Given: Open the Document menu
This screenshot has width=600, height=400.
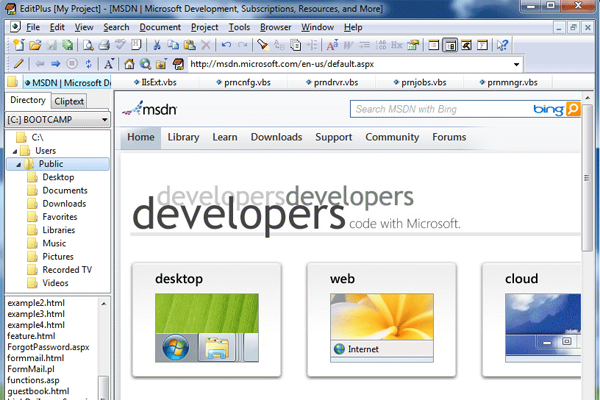Looking at the screenshot, I should click(160, 27).
